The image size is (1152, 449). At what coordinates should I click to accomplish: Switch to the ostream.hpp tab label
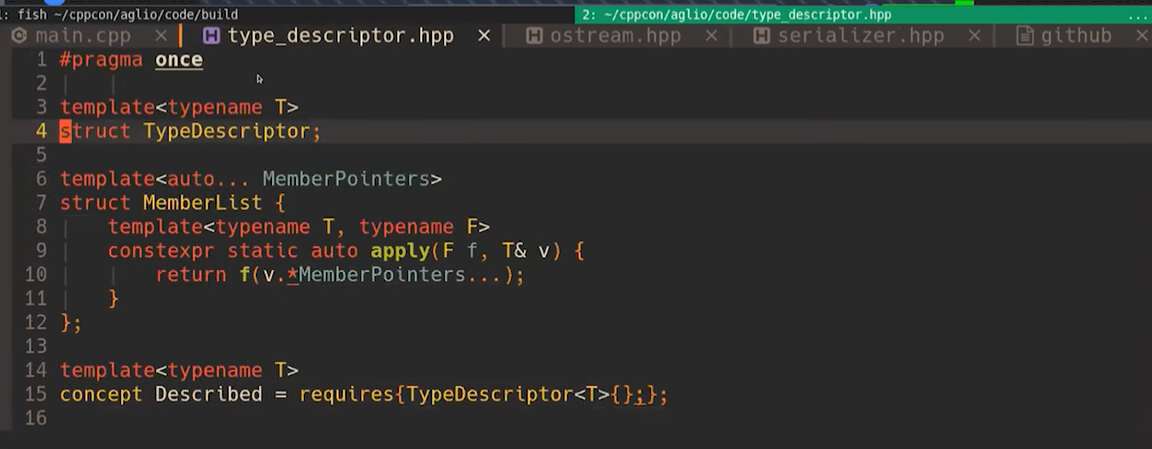coord(615,36)
